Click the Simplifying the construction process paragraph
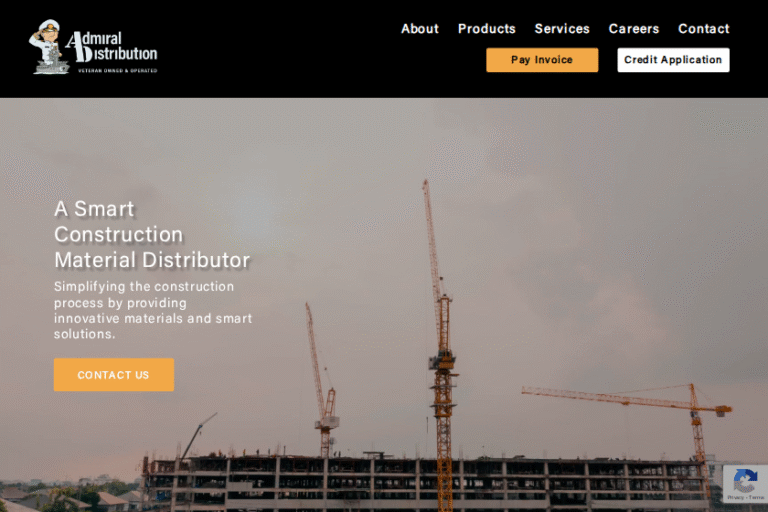Viewport: 768px width, 512px height. click(153, 310)
